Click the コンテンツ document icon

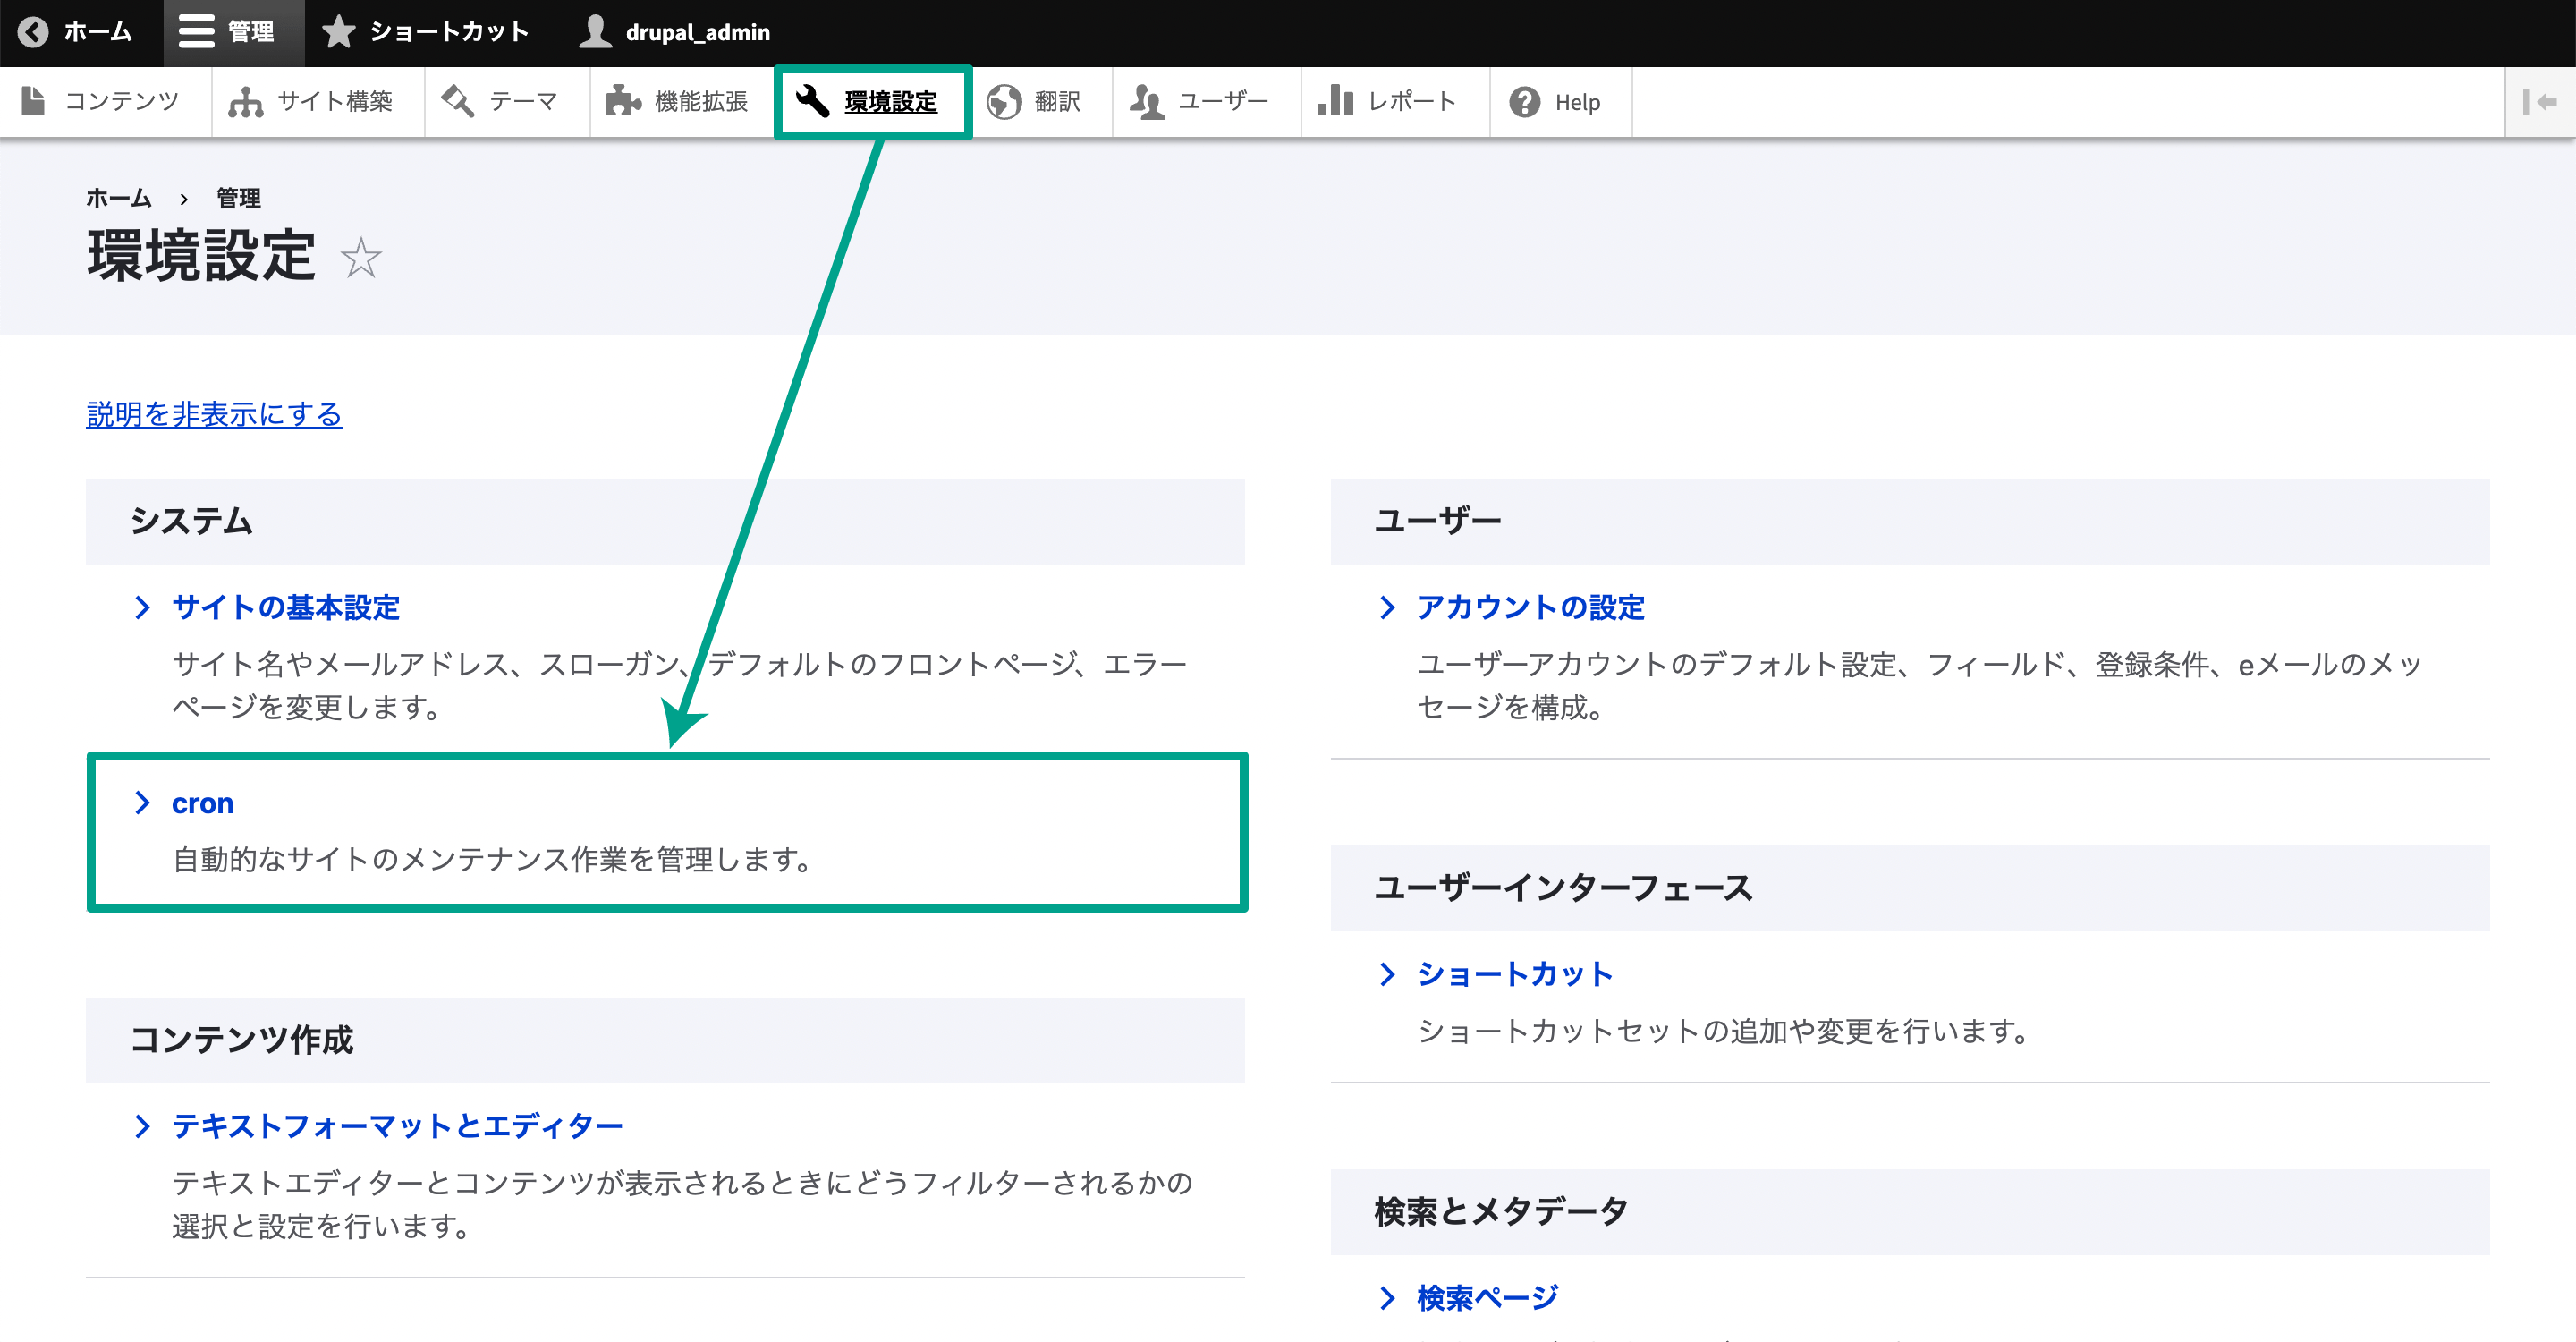(x=33, y=101)
